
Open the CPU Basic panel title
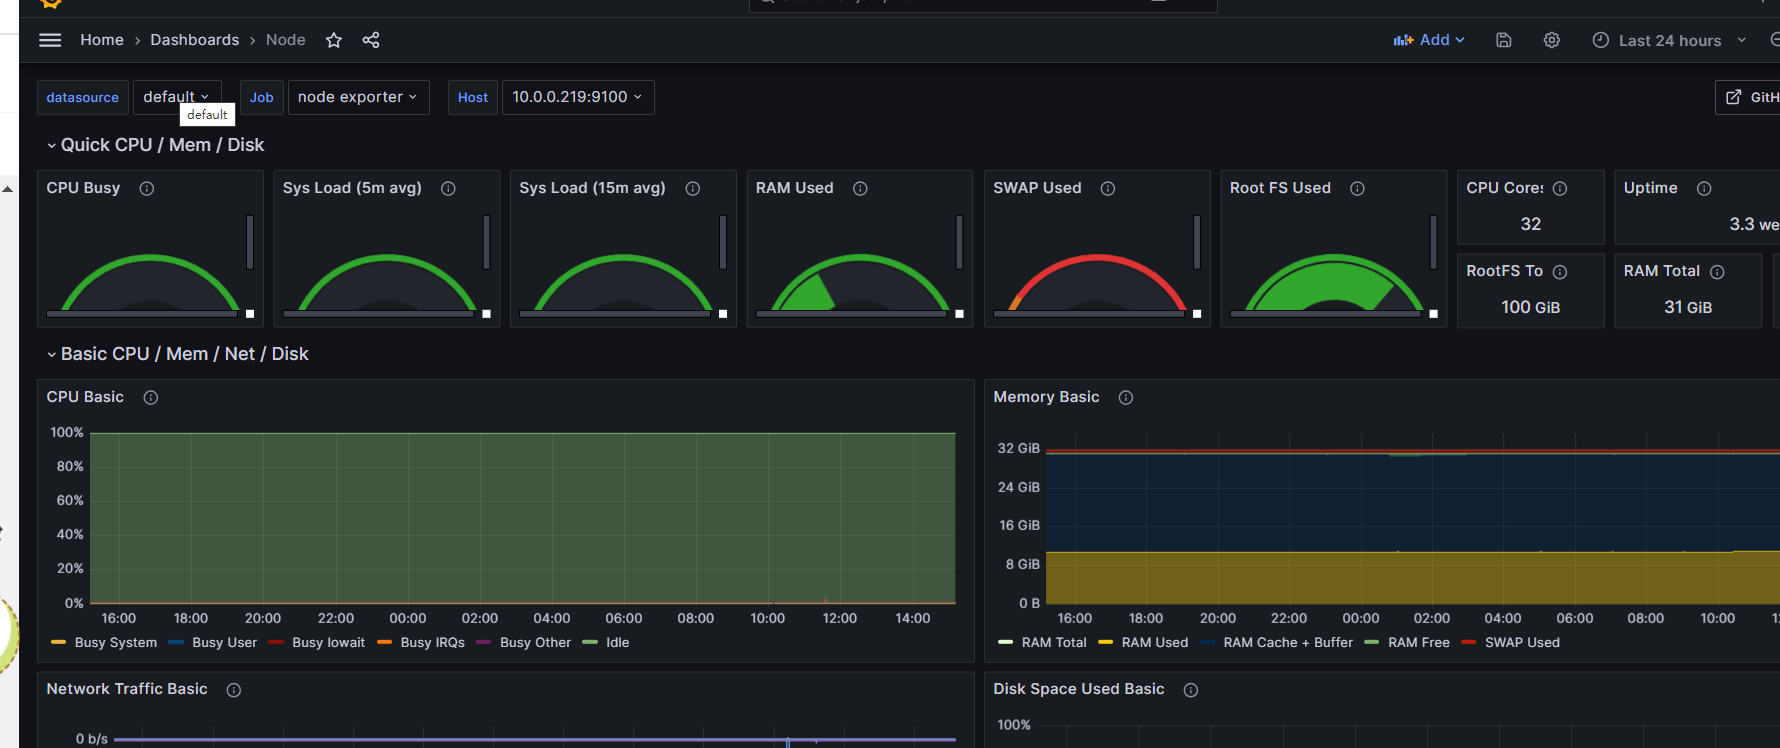pos(85,397)
